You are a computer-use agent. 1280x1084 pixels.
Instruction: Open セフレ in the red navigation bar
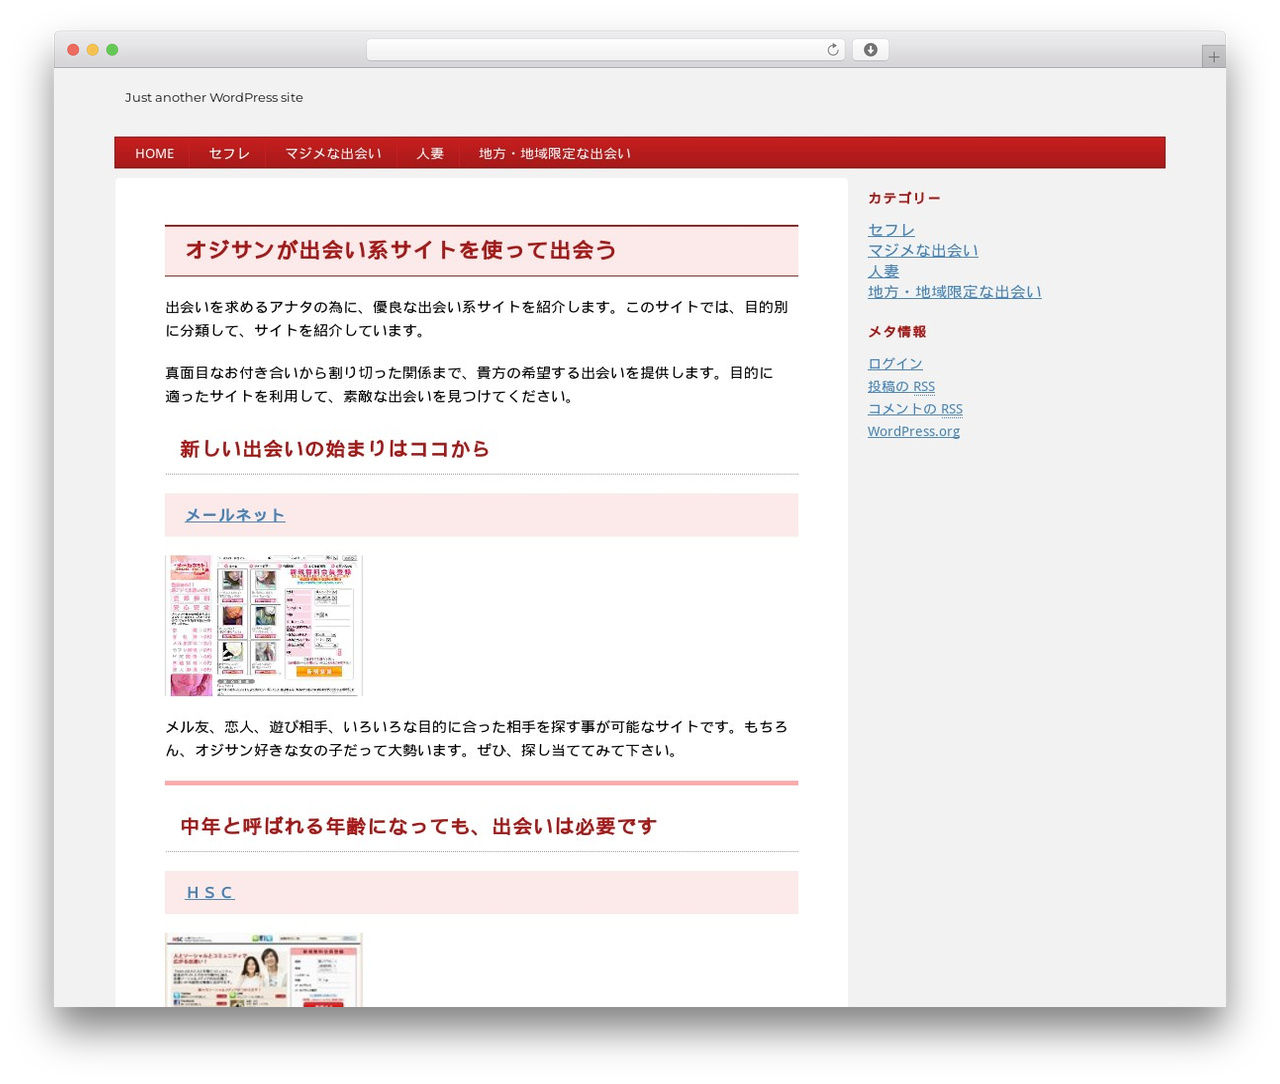click(x=229, y=153)
